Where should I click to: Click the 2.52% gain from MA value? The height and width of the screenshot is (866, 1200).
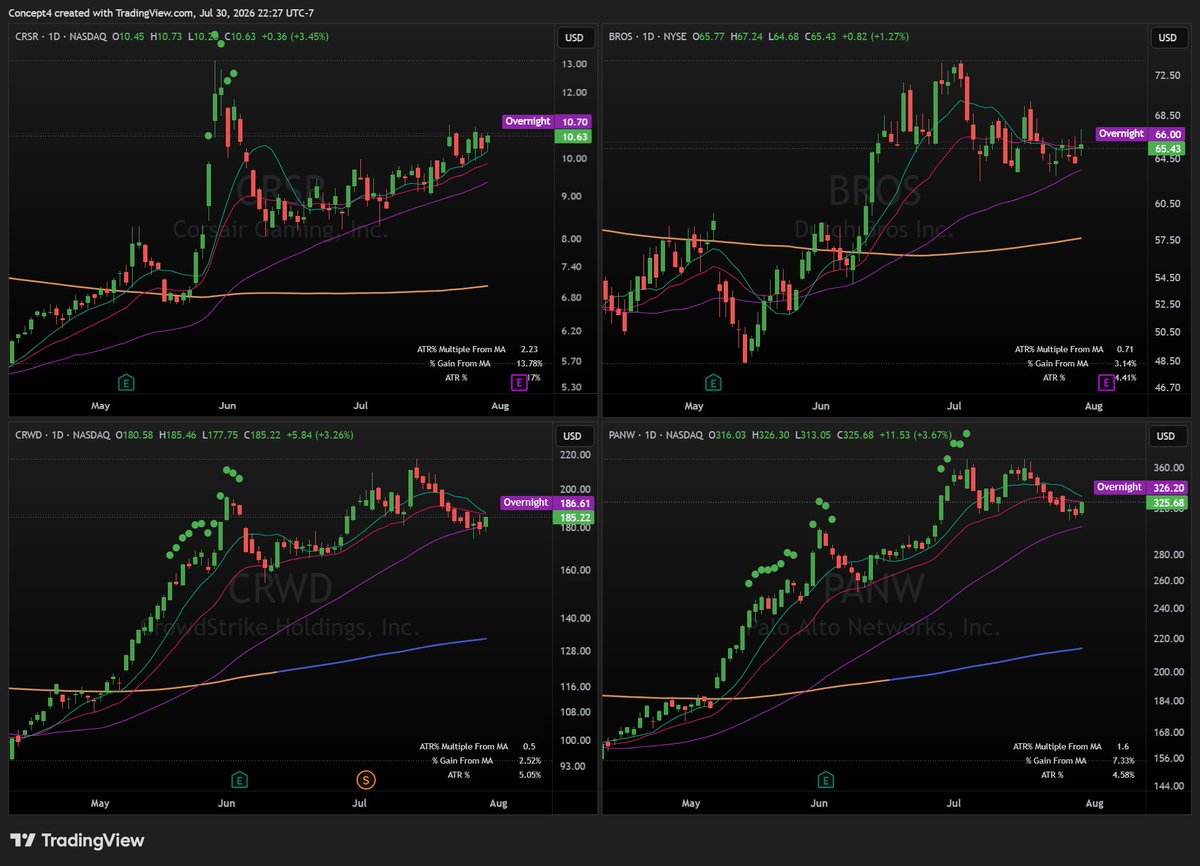coord(530,761)
